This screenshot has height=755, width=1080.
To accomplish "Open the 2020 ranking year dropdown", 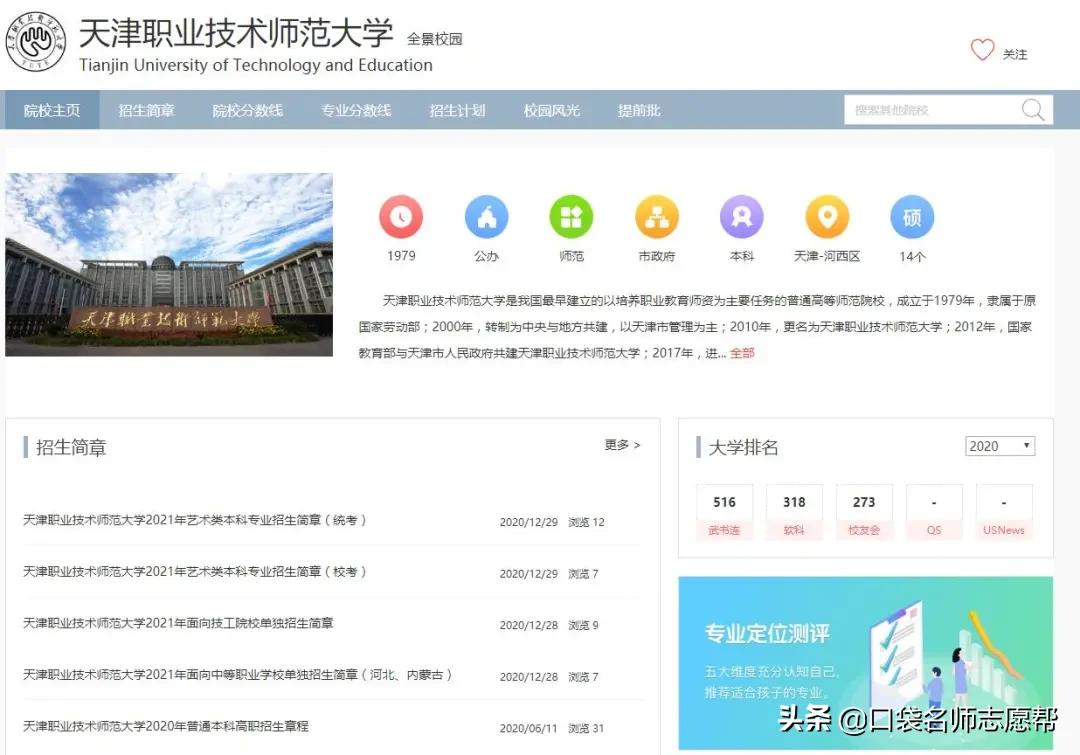I will tap(999, 446).
